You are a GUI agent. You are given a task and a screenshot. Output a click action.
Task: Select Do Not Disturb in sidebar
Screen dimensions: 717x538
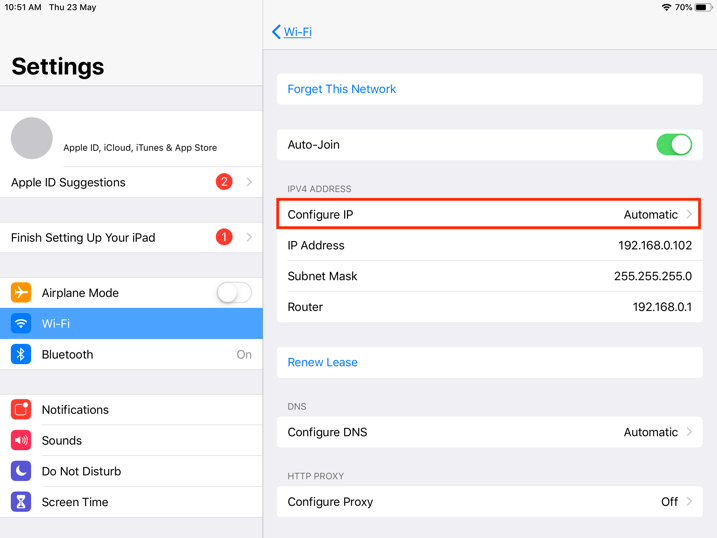pos(131,471)
